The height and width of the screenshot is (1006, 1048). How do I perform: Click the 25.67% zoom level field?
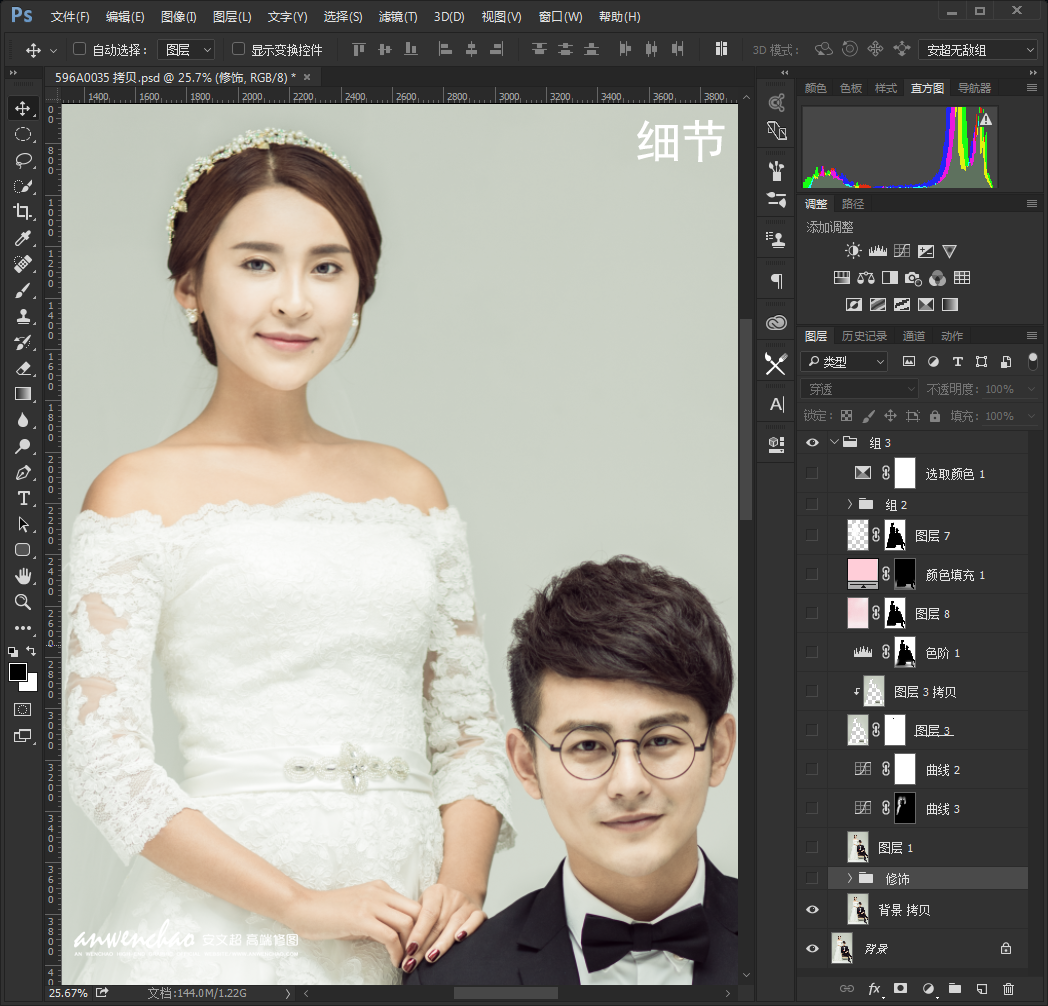tap(68, 993)
